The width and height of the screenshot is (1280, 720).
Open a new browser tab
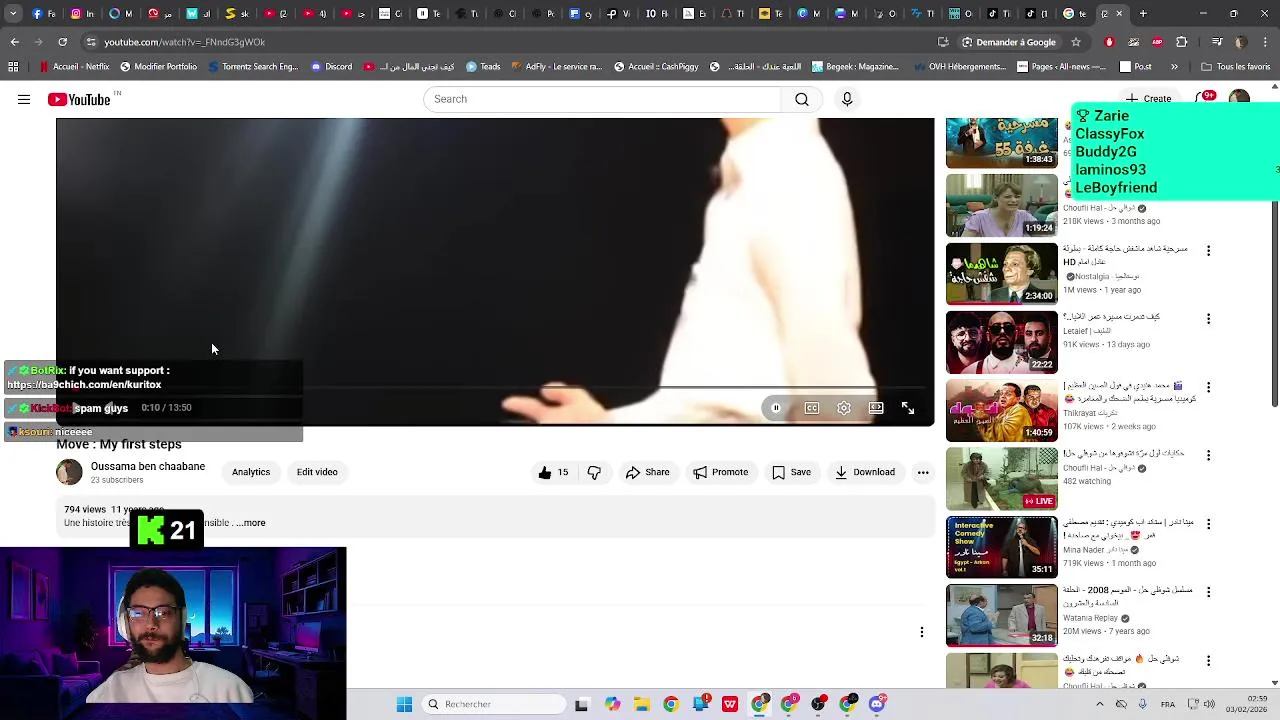click(x=1143, y=14)
